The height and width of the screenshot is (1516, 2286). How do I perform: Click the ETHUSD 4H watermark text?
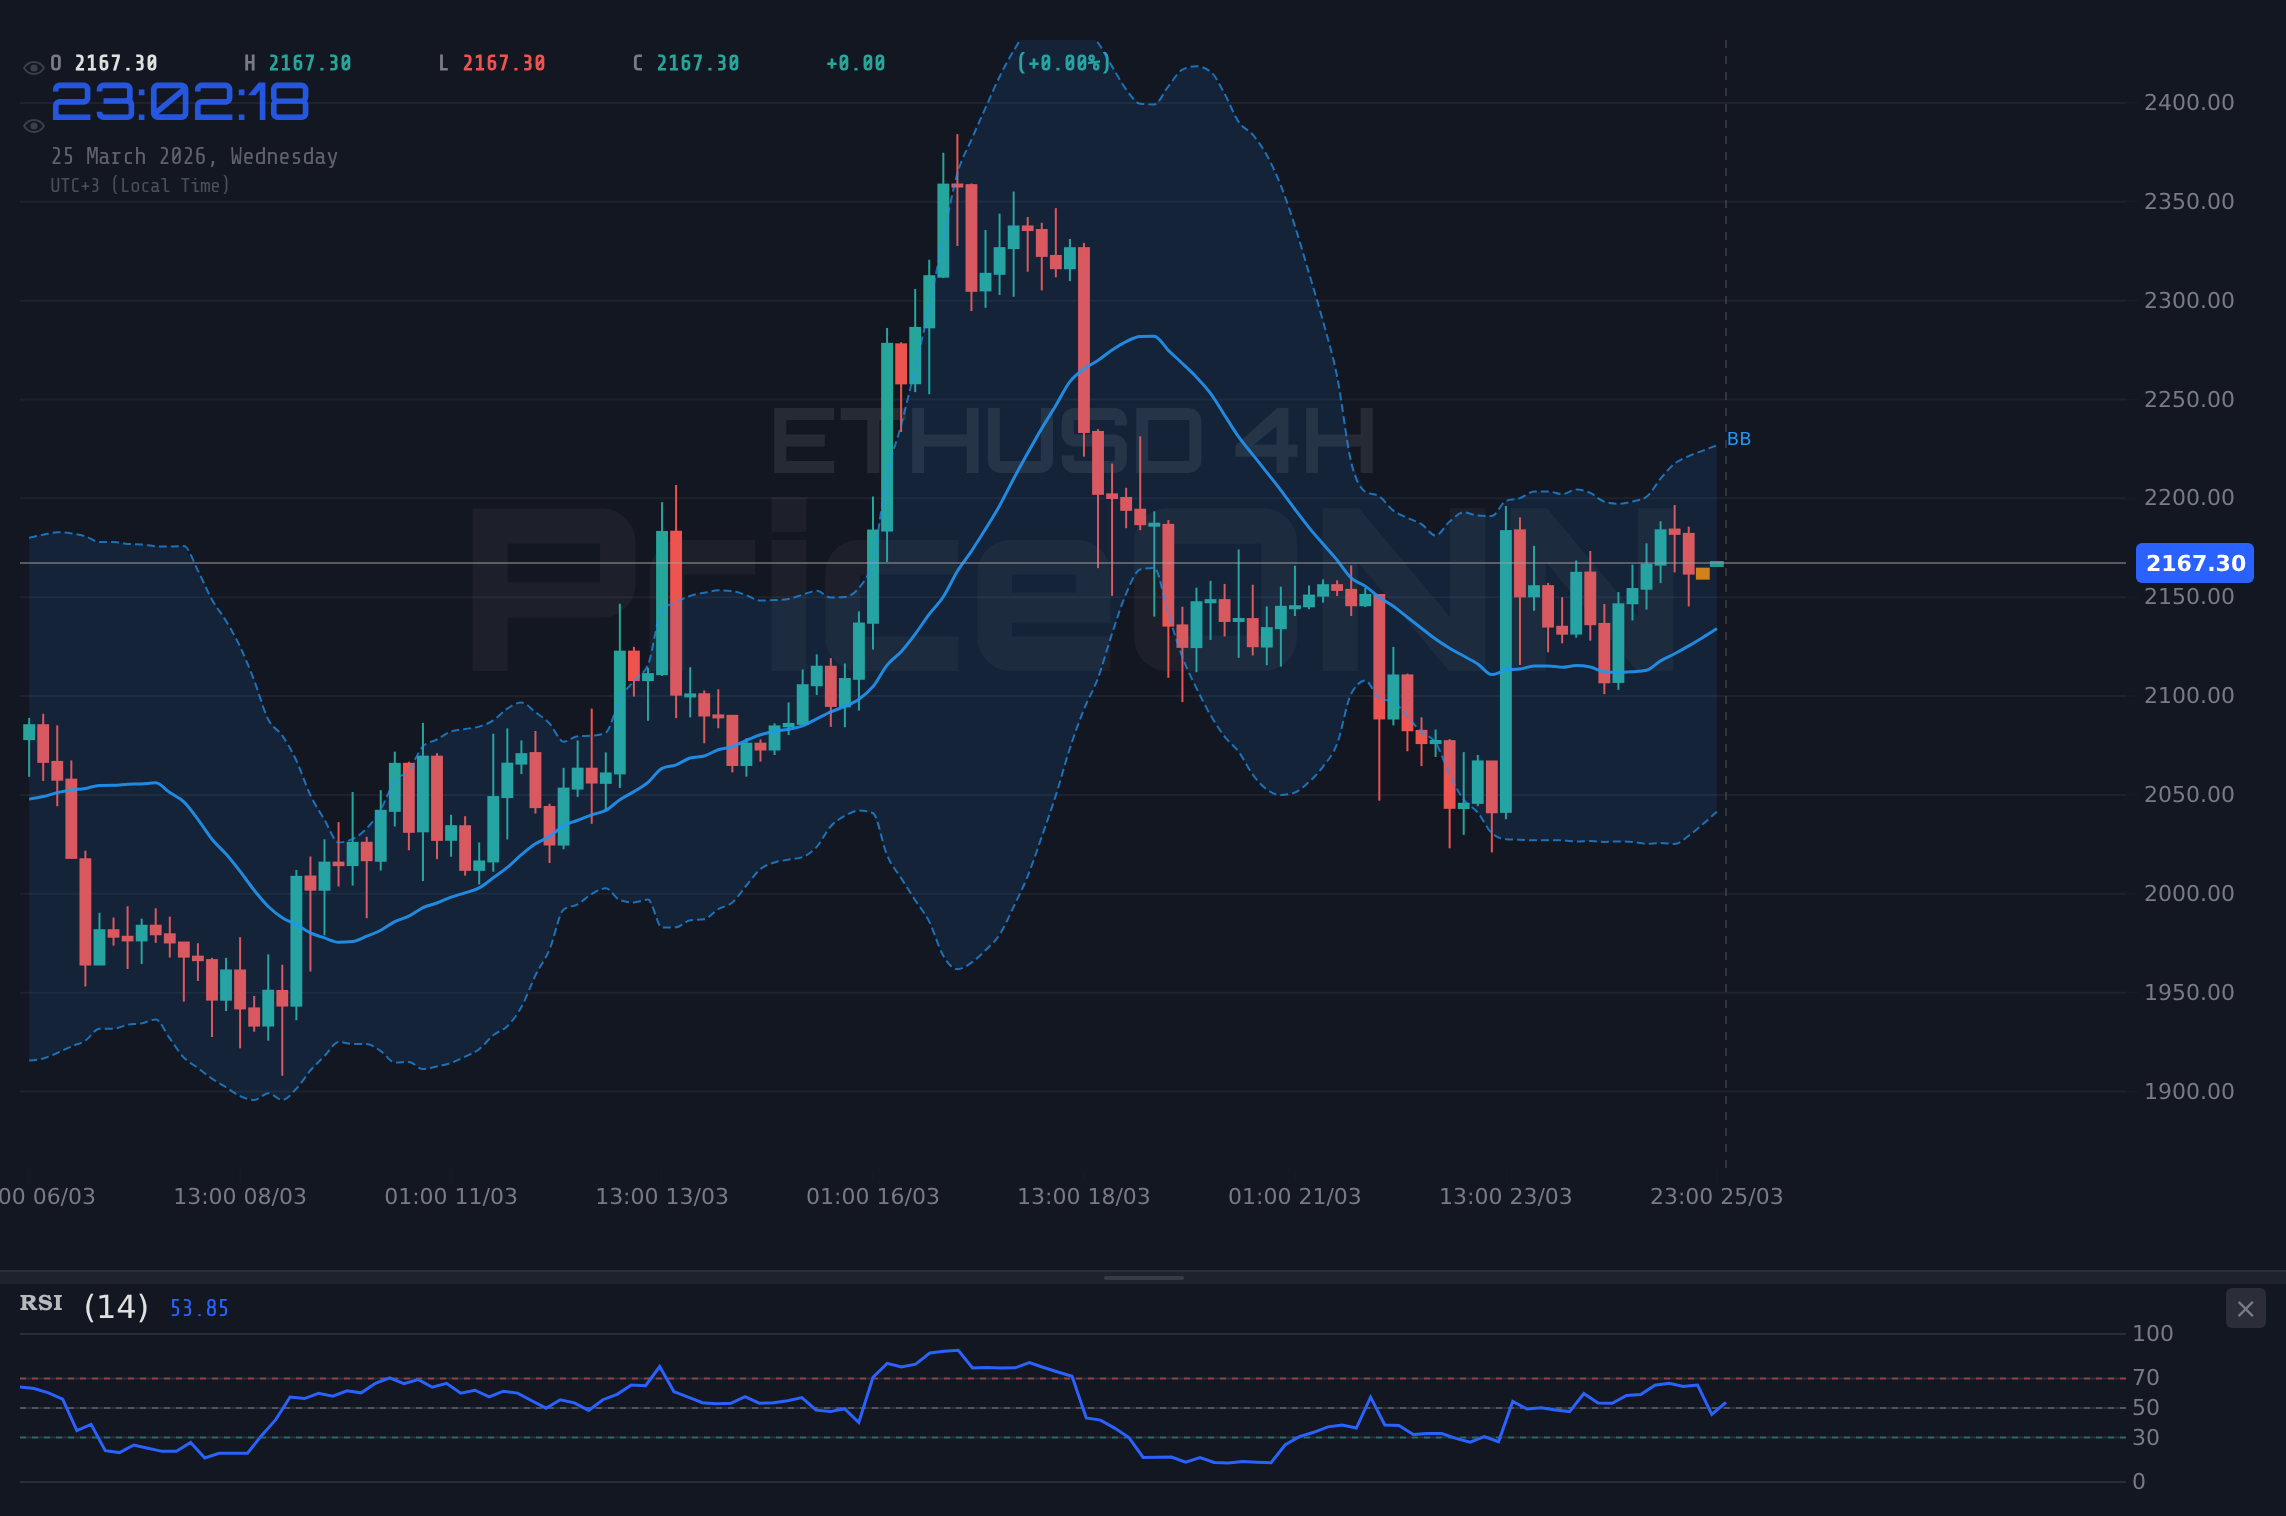(1075, 438)
